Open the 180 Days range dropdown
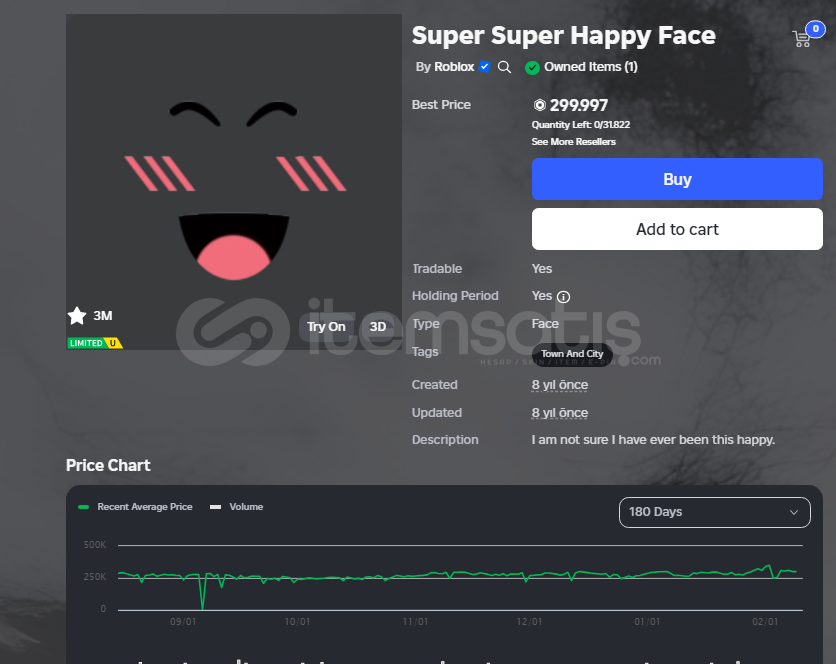Screen dimensions: 836x664 (714, 512)
